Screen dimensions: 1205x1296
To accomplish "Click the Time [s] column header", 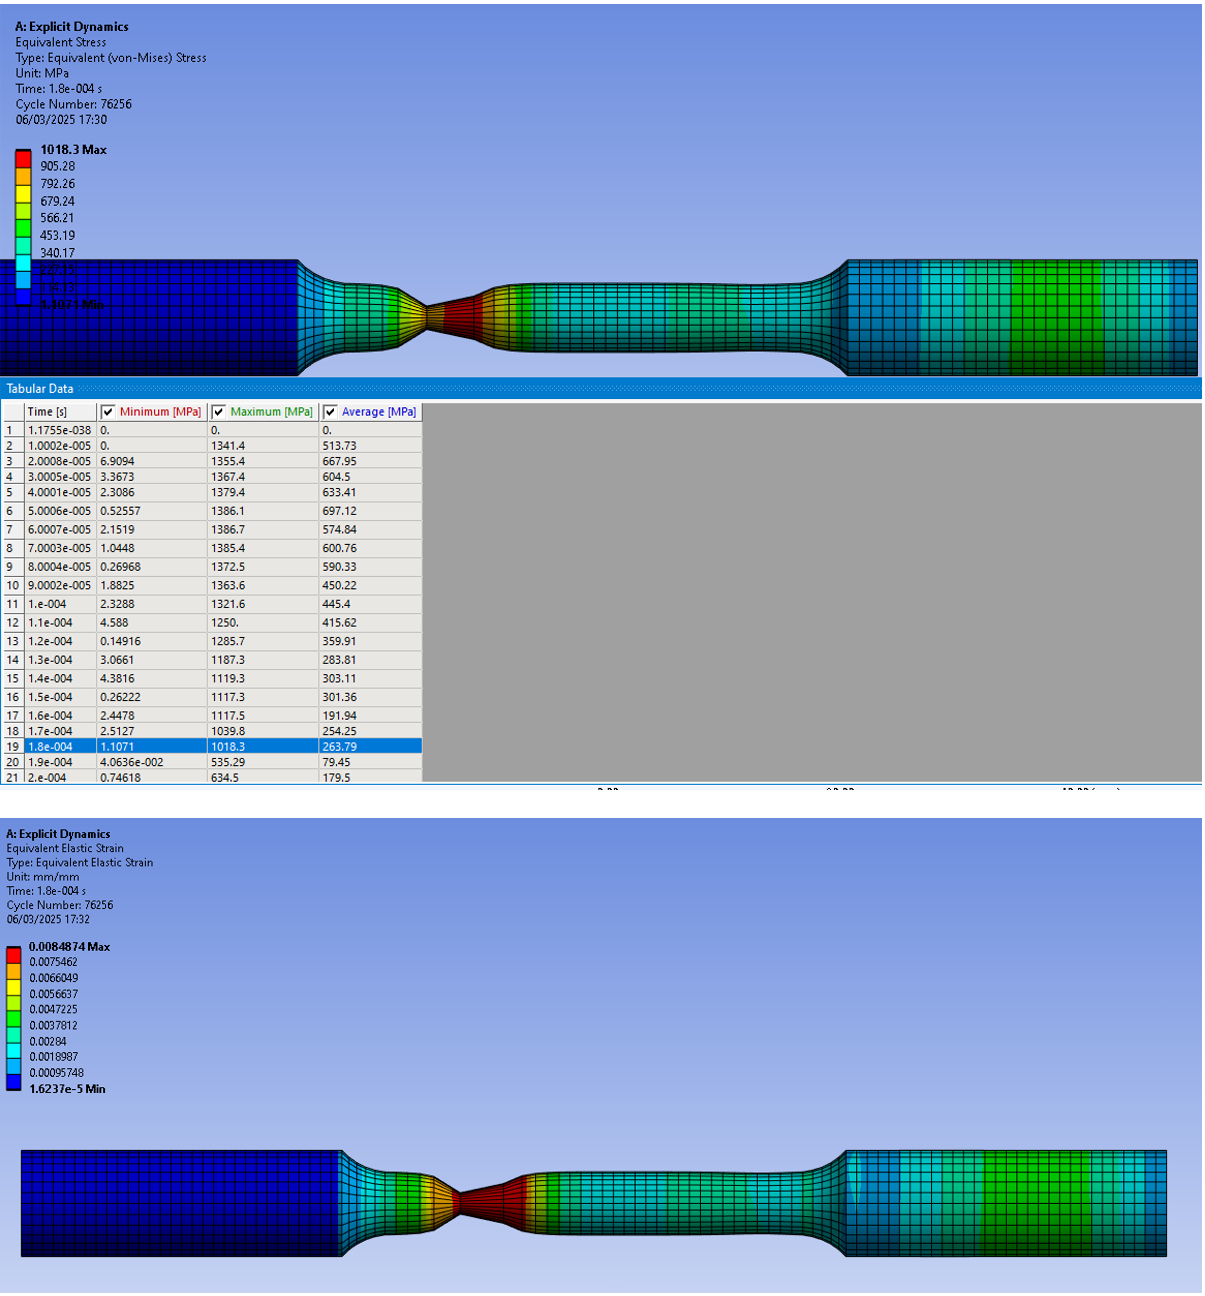I will [47, 412].
